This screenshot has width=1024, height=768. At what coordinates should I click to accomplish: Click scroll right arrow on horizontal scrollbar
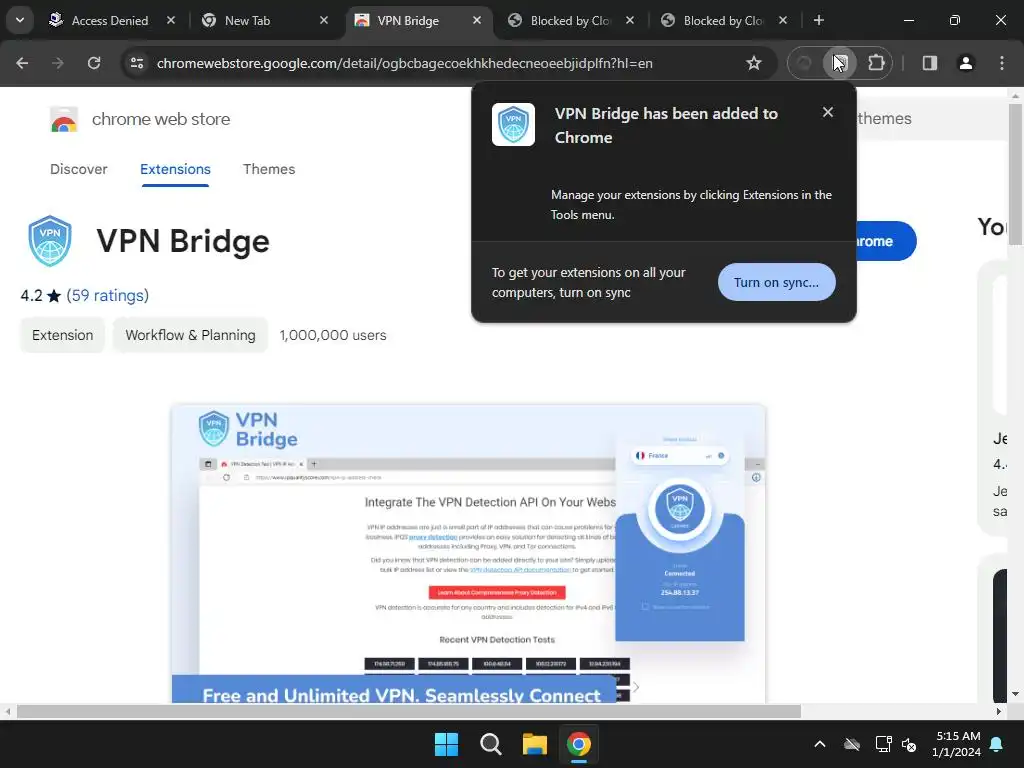click(x=998, y=711)
